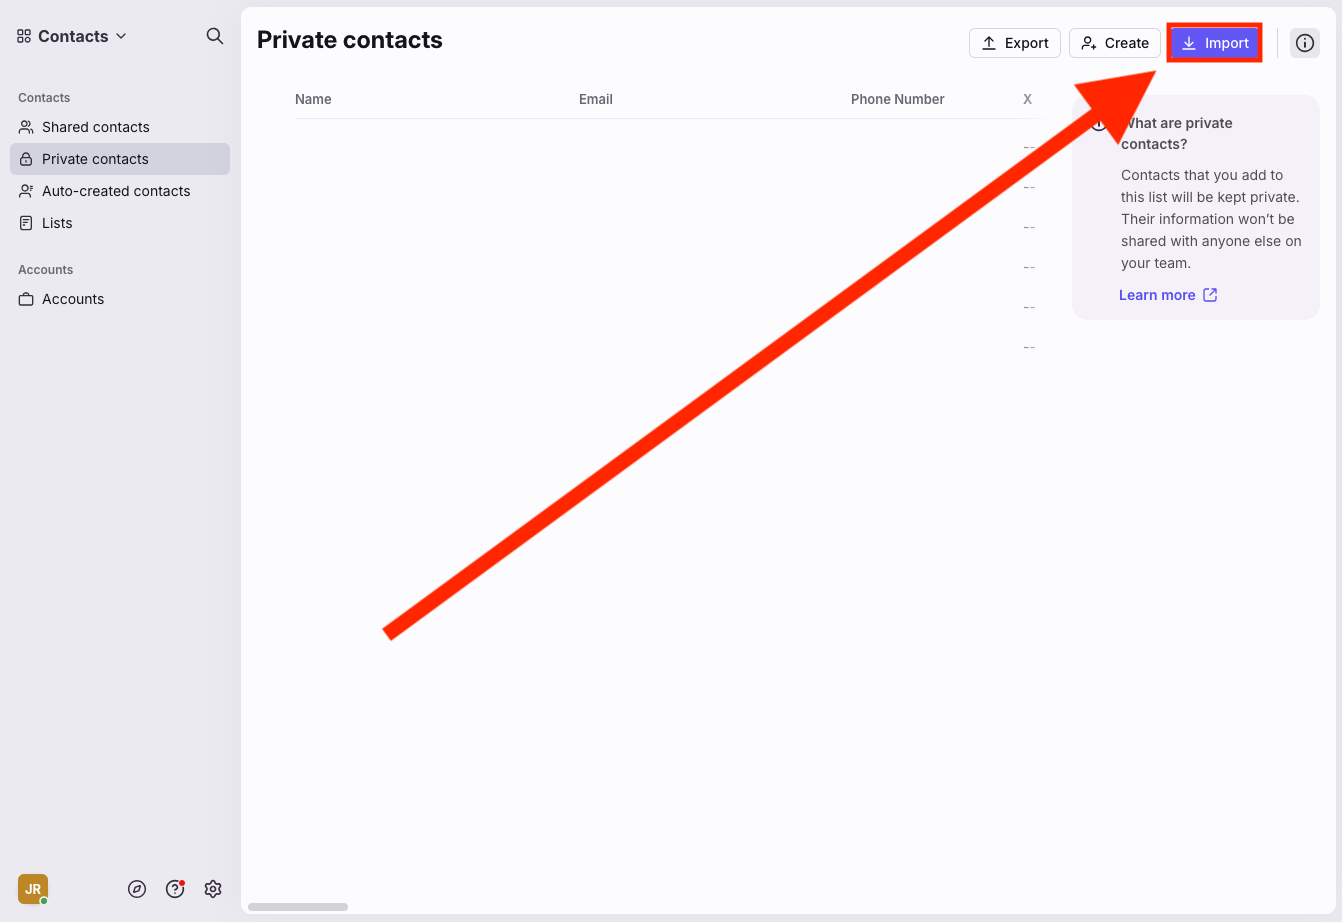
Task: Open Lists in the sidebar
Action: pos(57,223)
